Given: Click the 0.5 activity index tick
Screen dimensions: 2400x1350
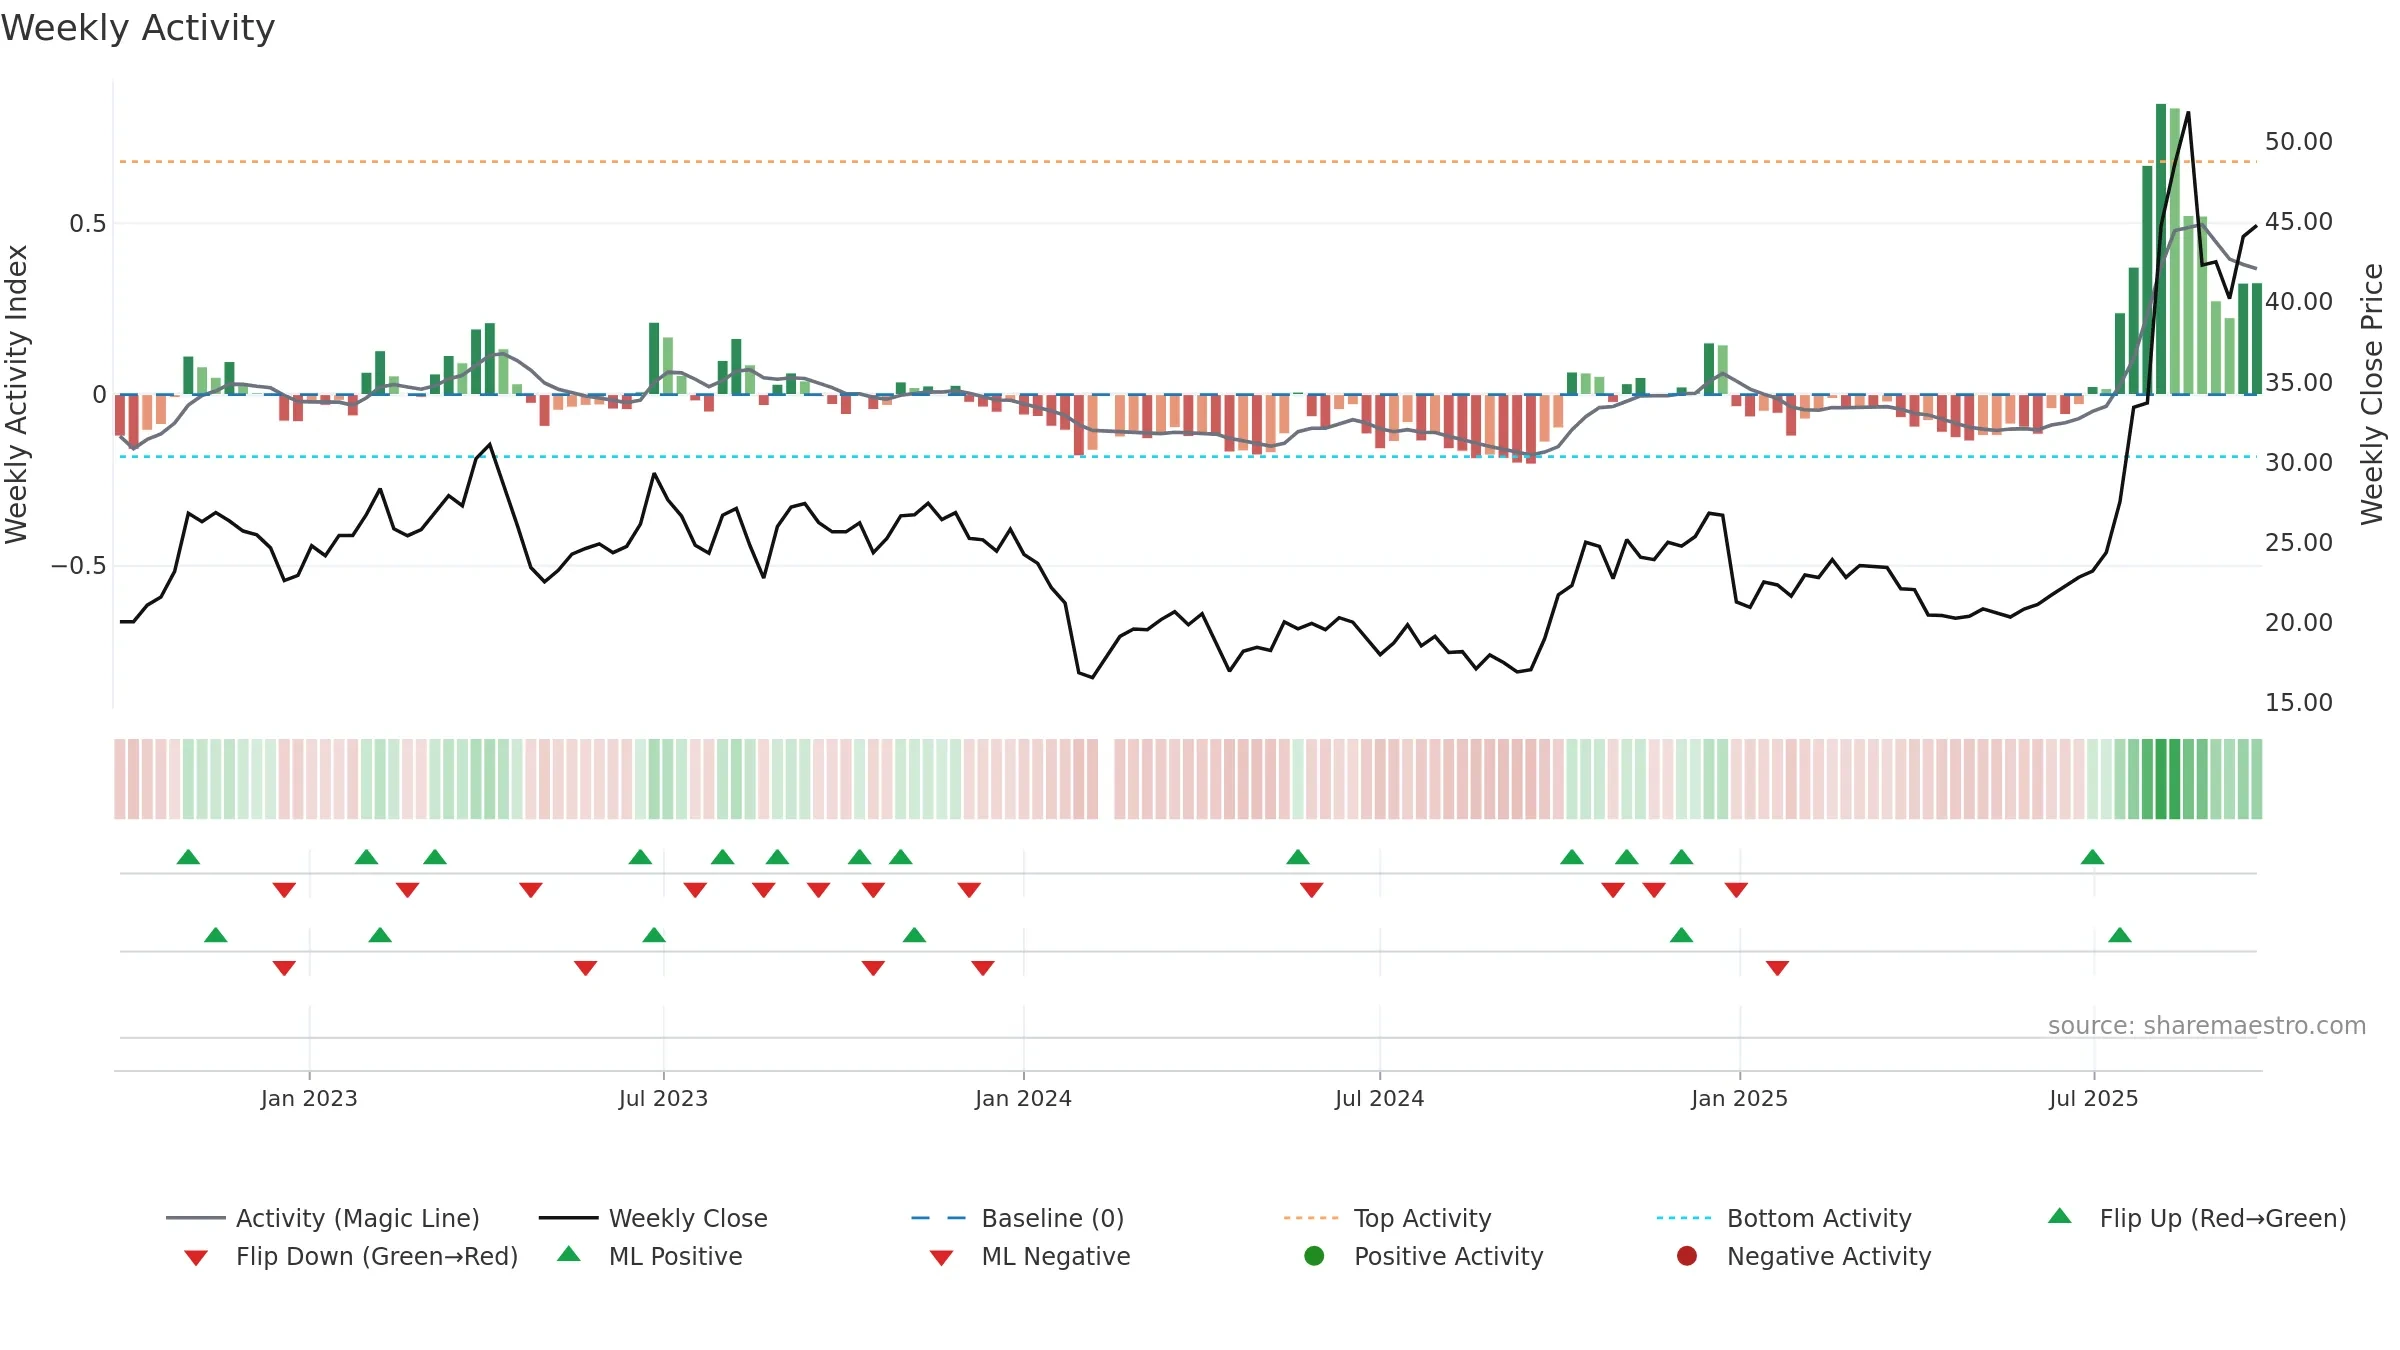Looking at the screenshot, I should point(87,223).
